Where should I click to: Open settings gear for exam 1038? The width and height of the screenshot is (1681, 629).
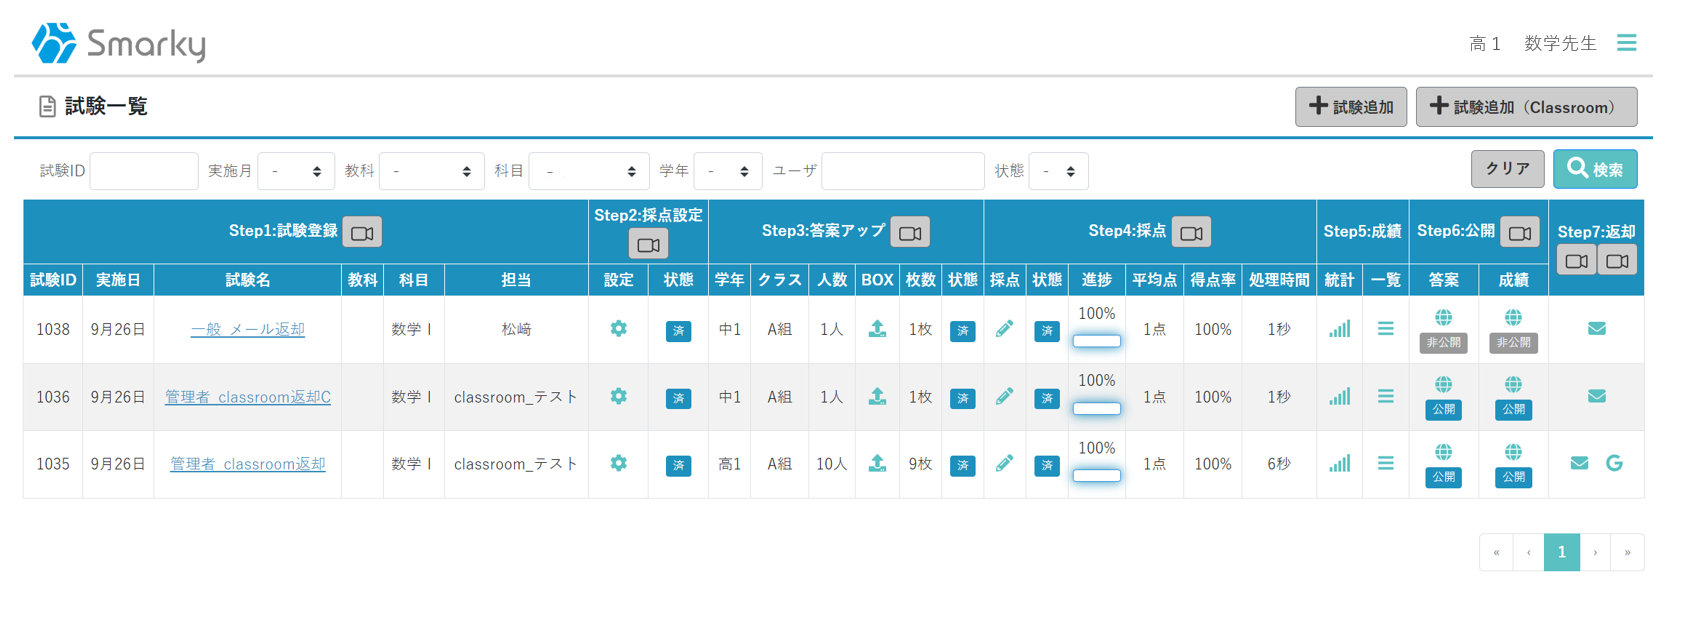click(618, 329)
